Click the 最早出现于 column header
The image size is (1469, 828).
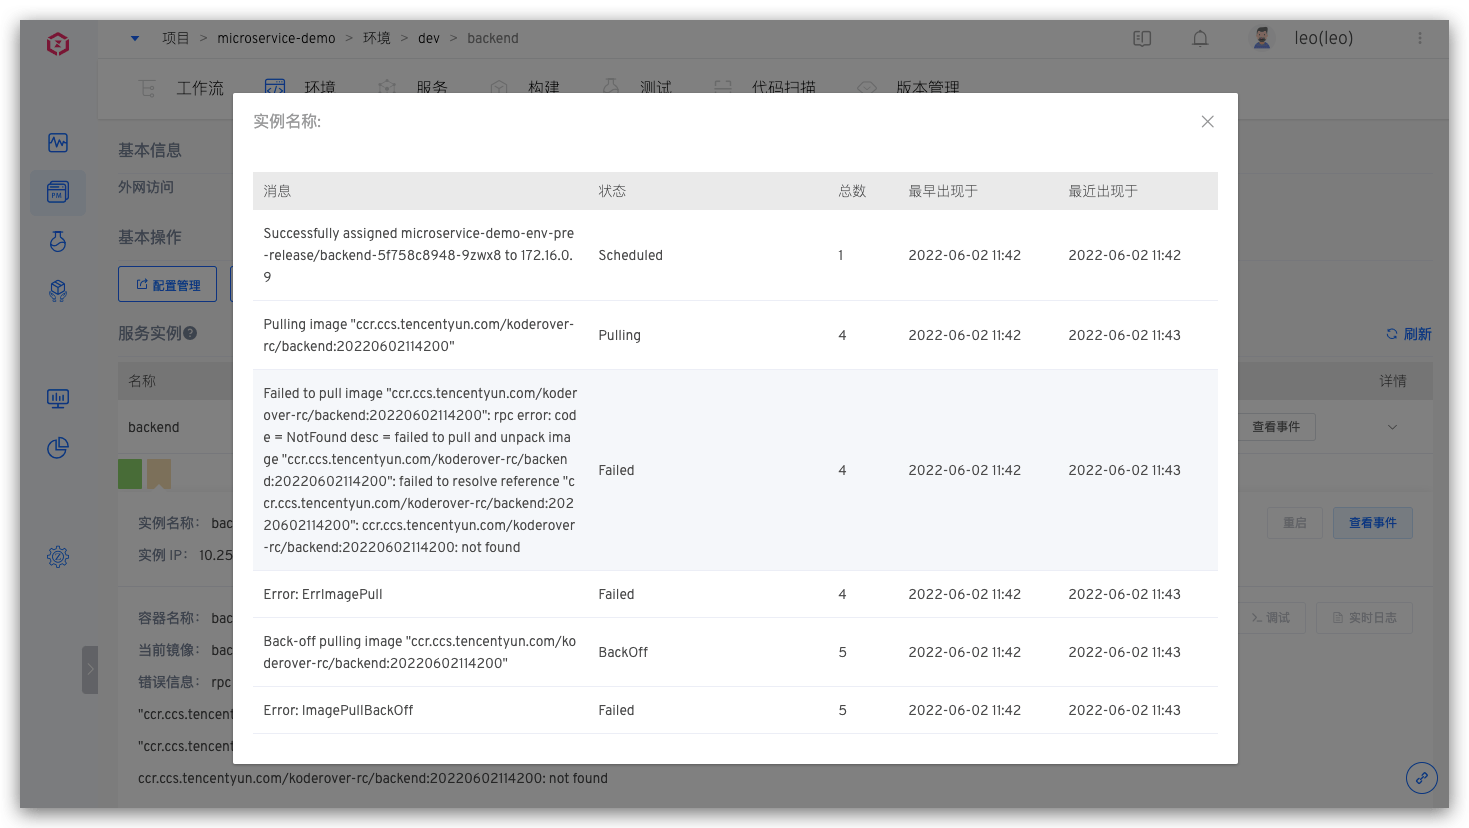pos(943,191)
